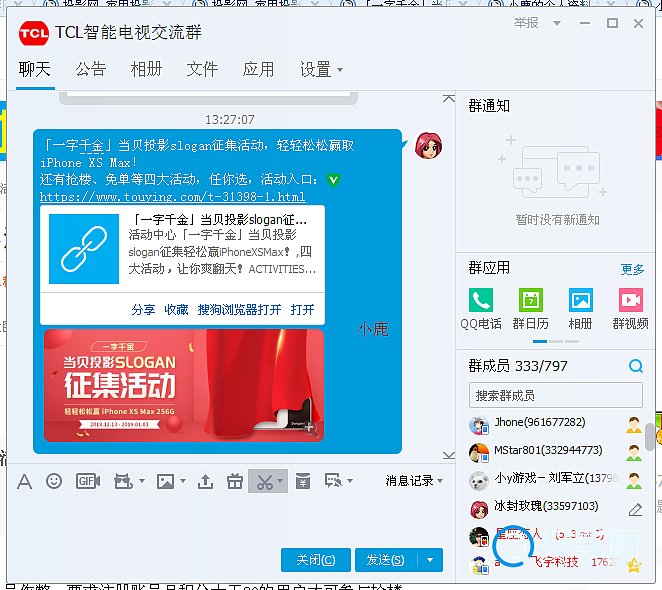662x590 pixels.
Task: Activate the screenshot scissors tool
Action: pos(265,481)
